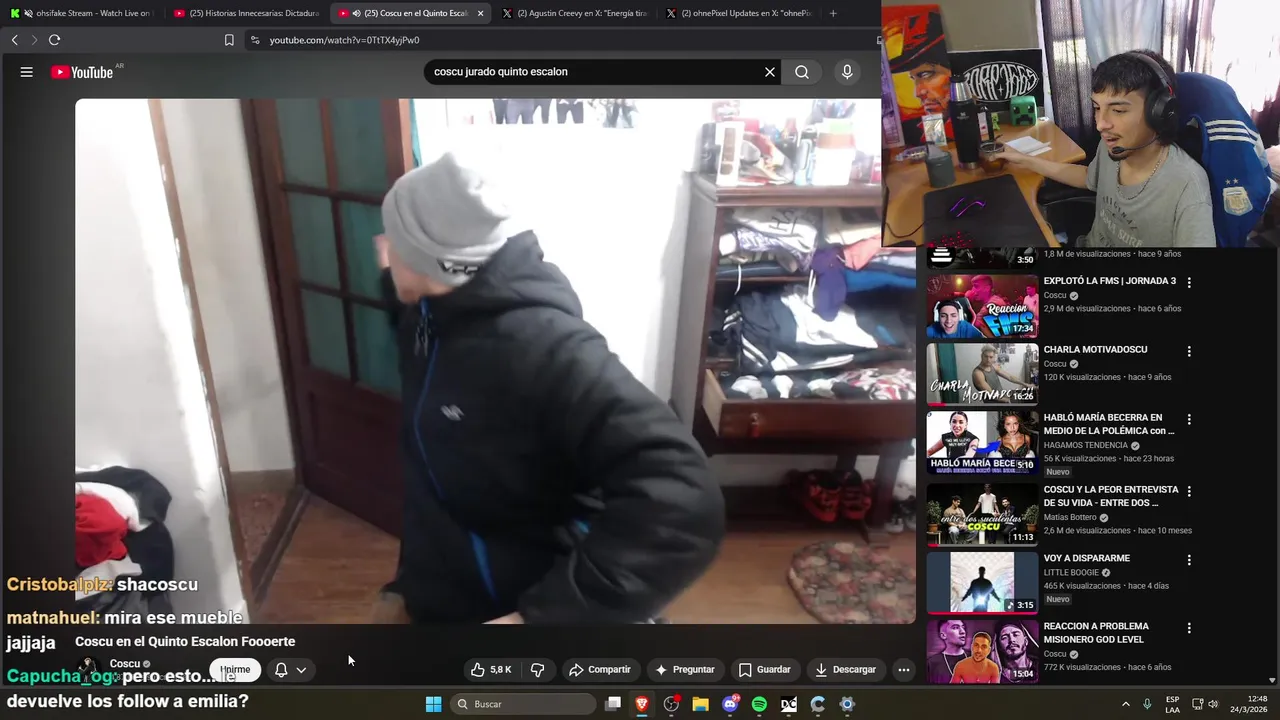Open EXPLOTÓ LA FMS video thumbnail
The height and width of the screenshot is (720, 1280).
[982, 307]
